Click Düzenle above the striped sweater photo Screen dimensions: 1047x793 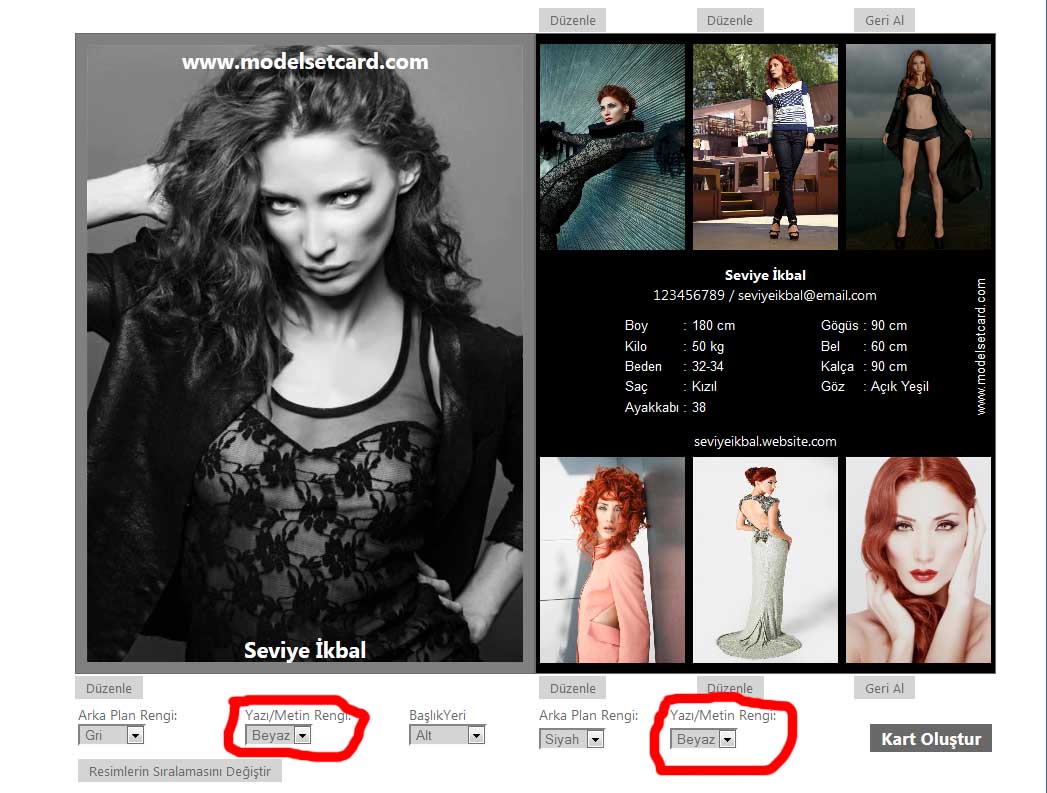pos(730,20)
